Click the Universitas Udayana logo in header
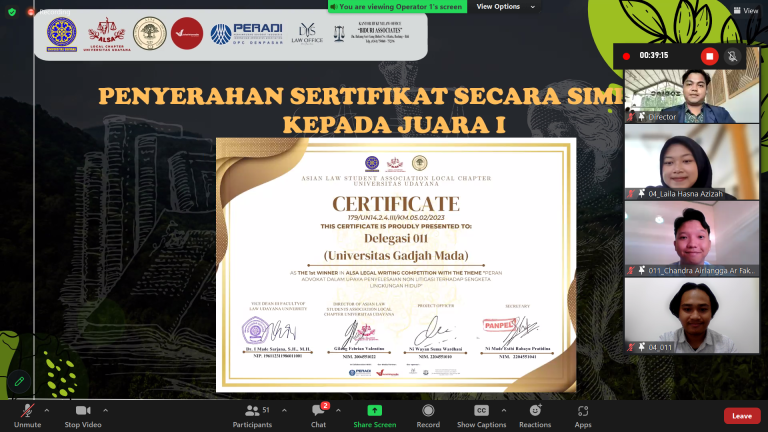Image resolution: width=768 pixels, height=432 pixels. coord(61,34)
